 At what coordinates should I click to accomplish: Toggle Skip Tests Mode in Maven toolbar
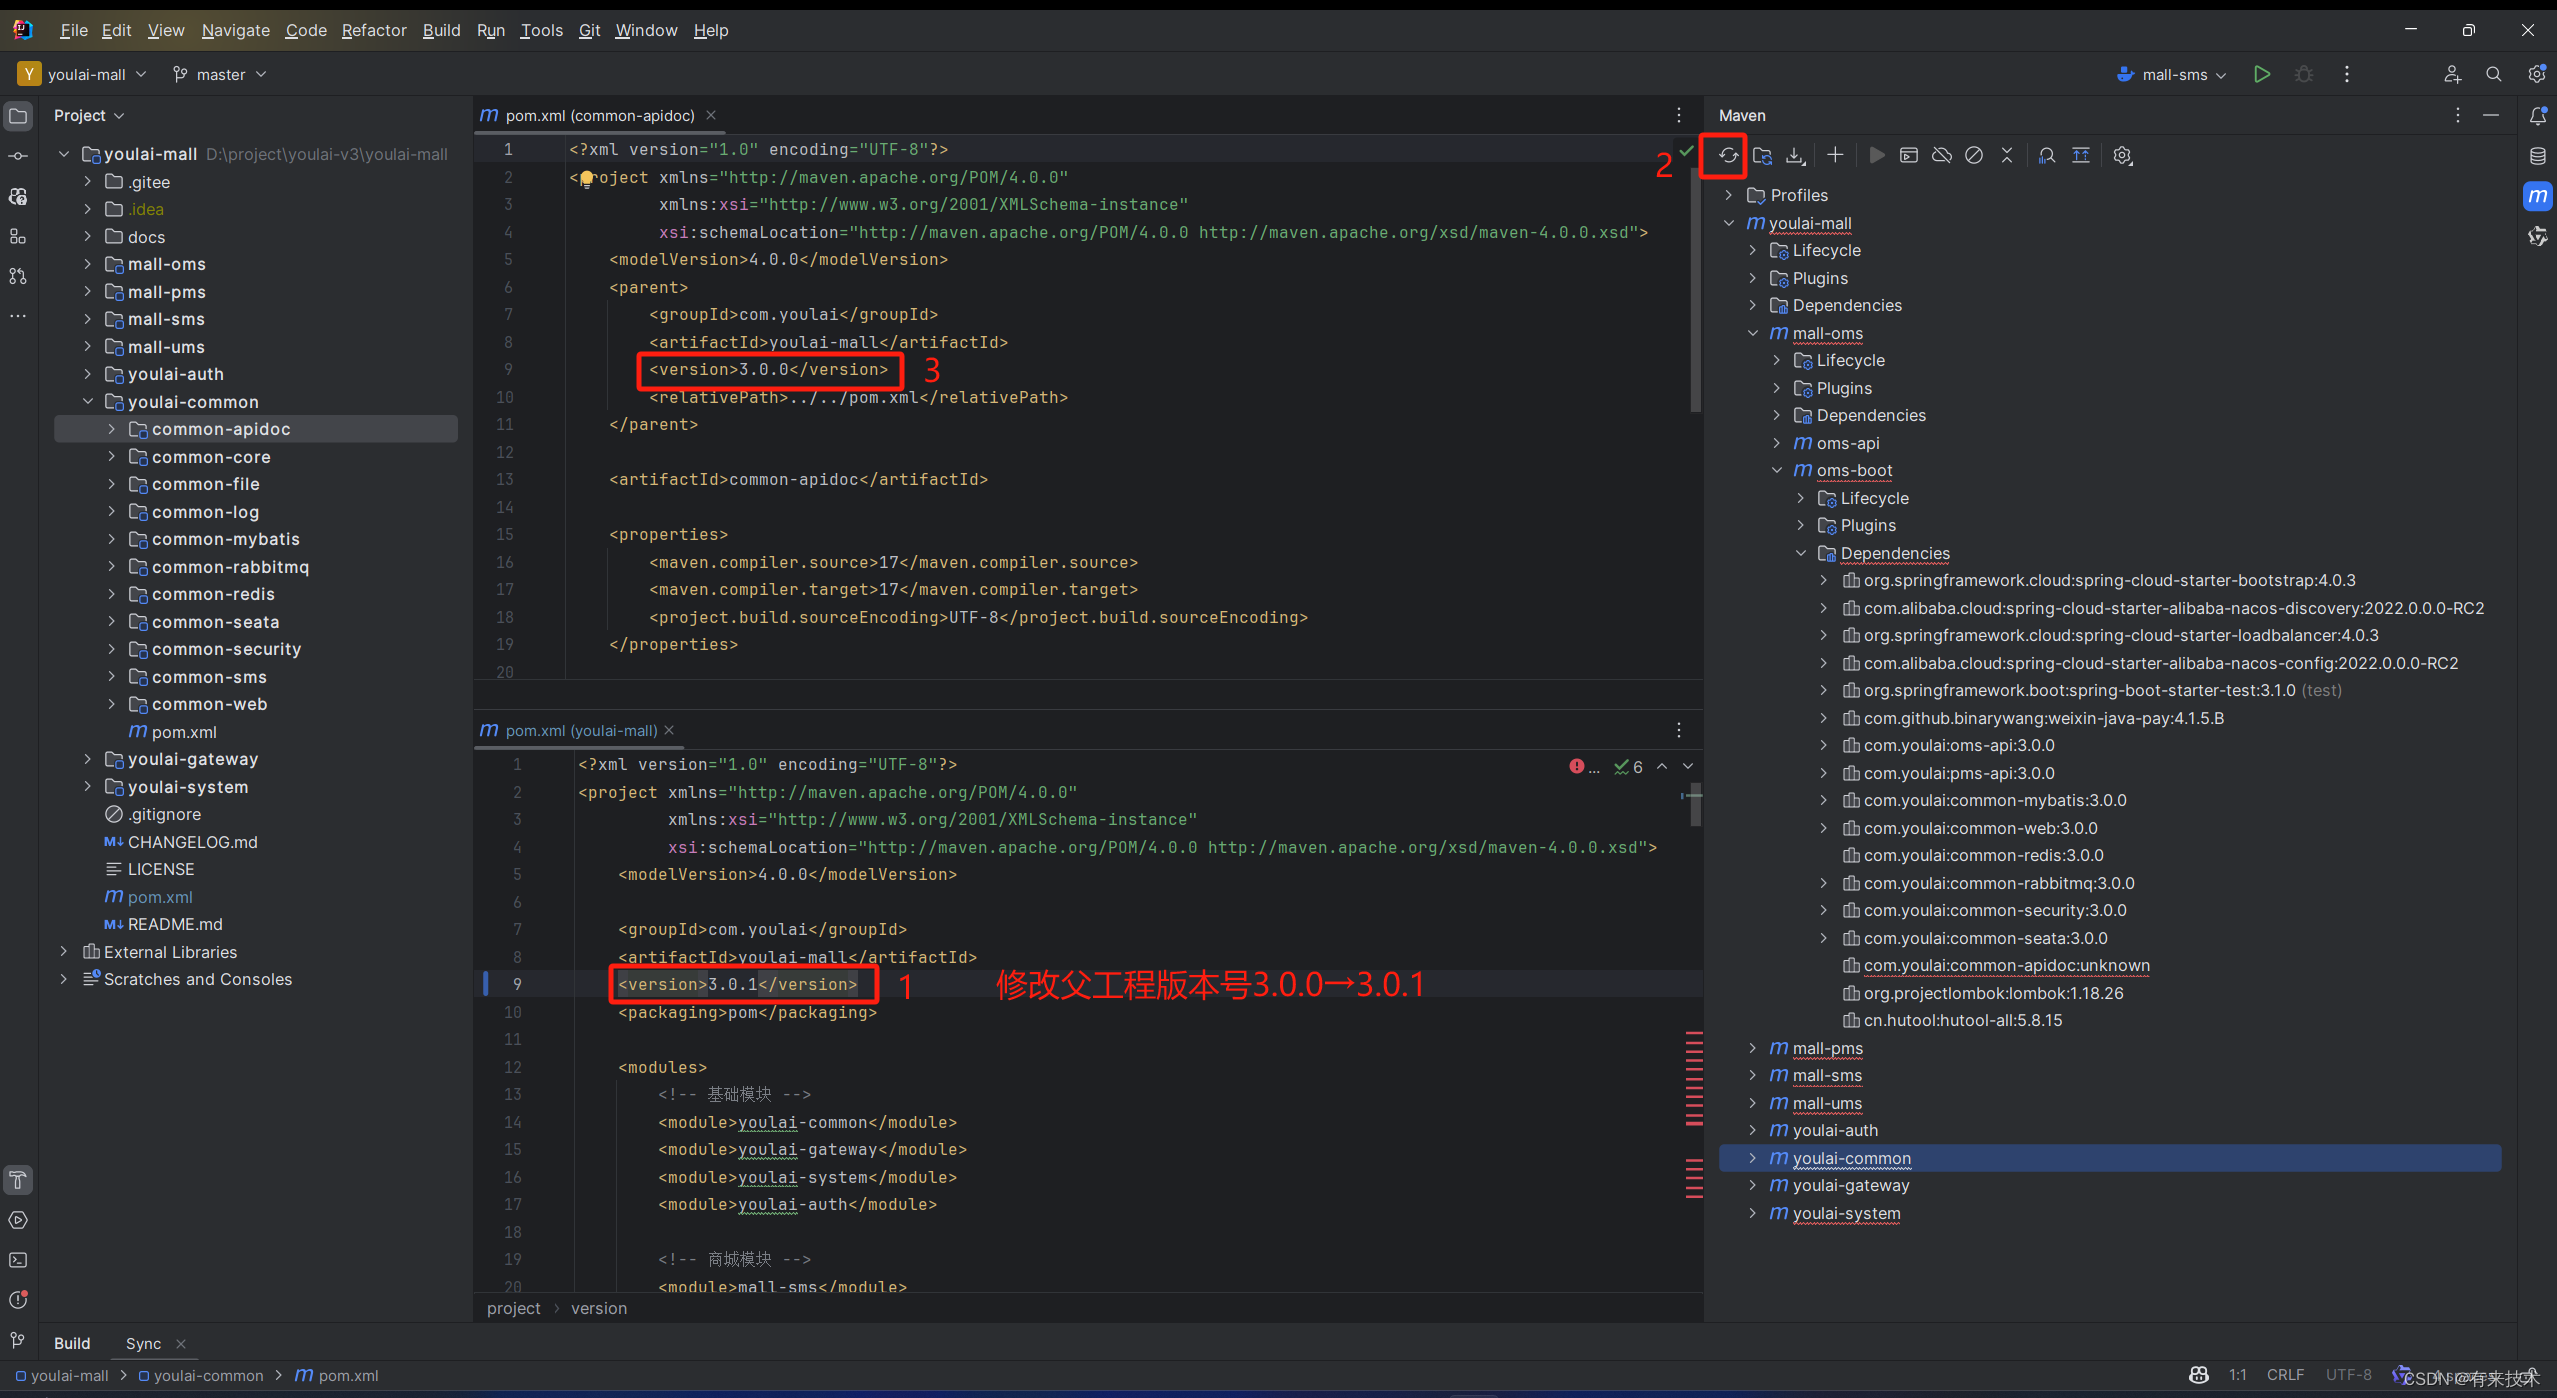click(1974, 156)
